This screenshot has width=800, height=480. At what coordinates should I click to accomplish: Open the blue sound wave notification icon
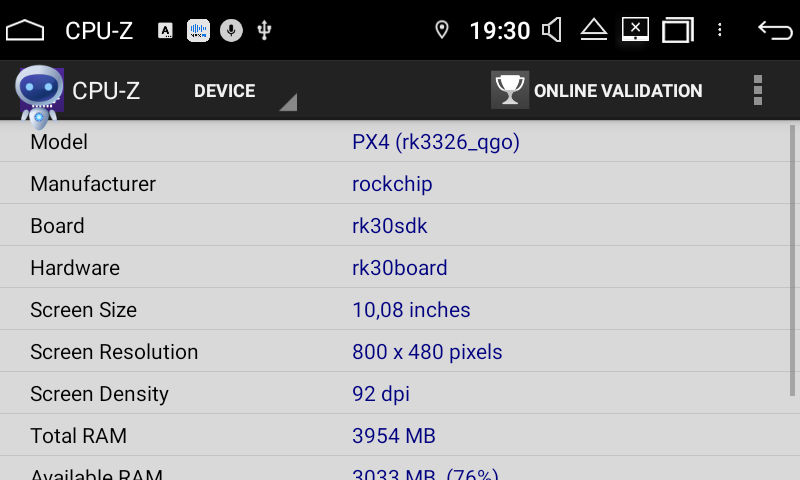point(198,31)
